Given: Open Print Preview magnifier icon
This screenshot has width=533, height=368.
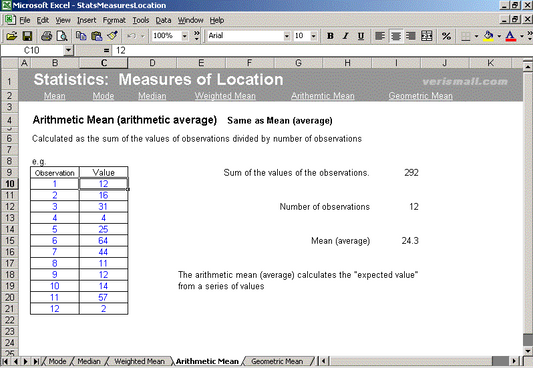Looking at the screenshot, I should 62,36.
